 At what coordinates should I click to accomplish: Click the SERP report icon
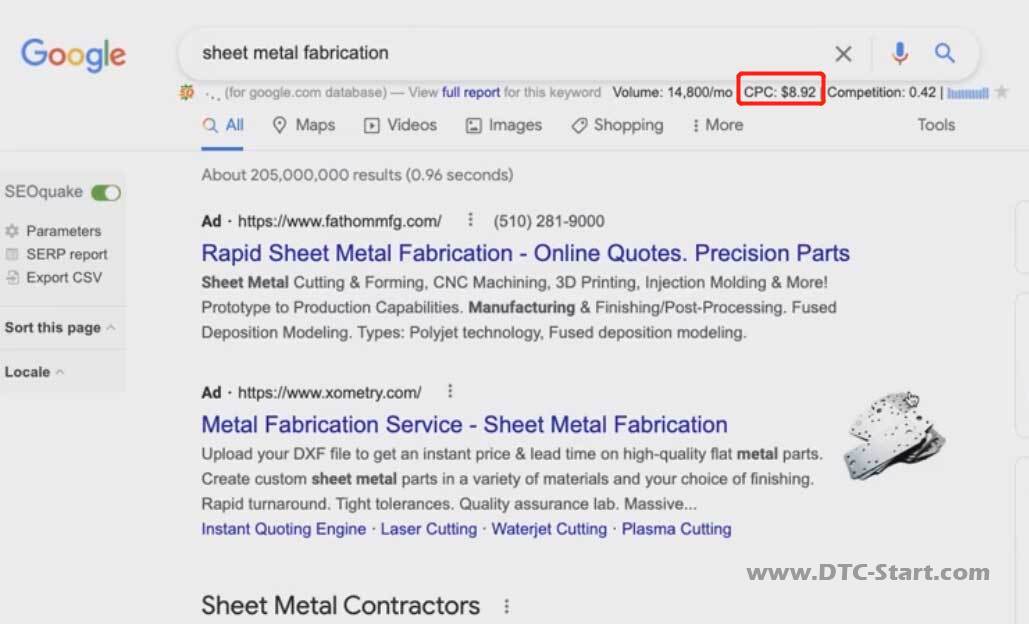click(x=12, y=254)
